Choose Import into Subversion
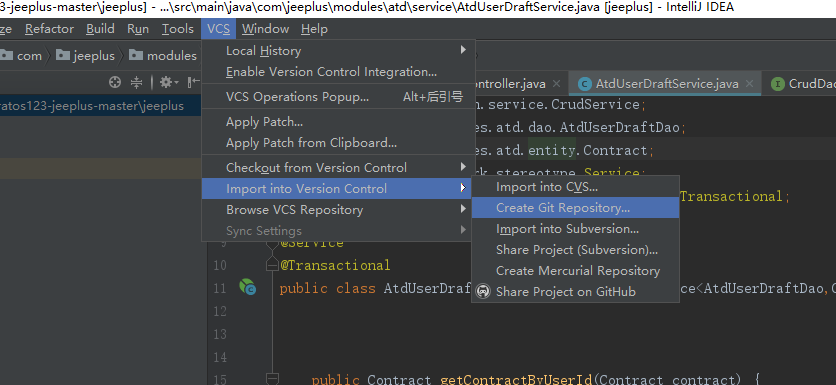The width and height of the screenshot is (836, 385). click(575, 229)
